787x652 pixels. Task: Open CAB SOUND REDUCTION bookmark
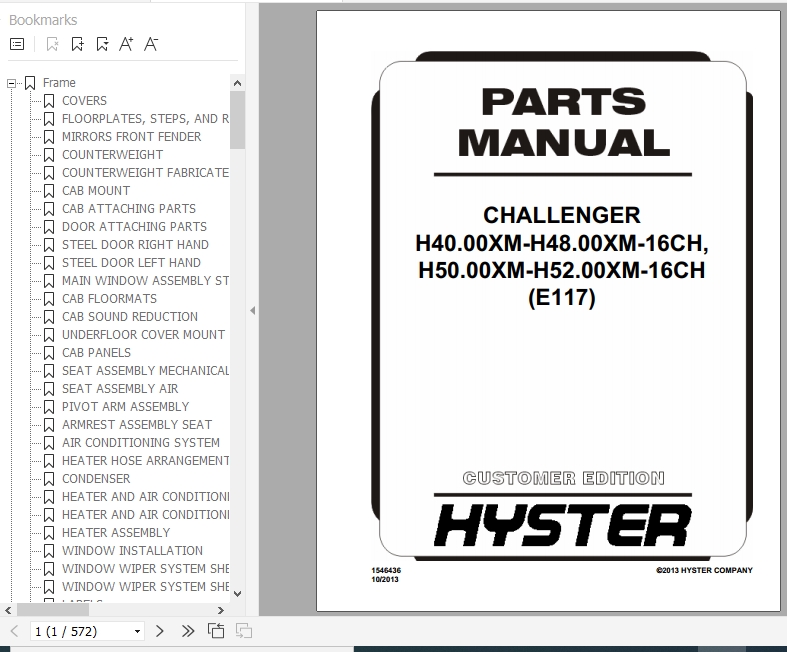[130, 317]
